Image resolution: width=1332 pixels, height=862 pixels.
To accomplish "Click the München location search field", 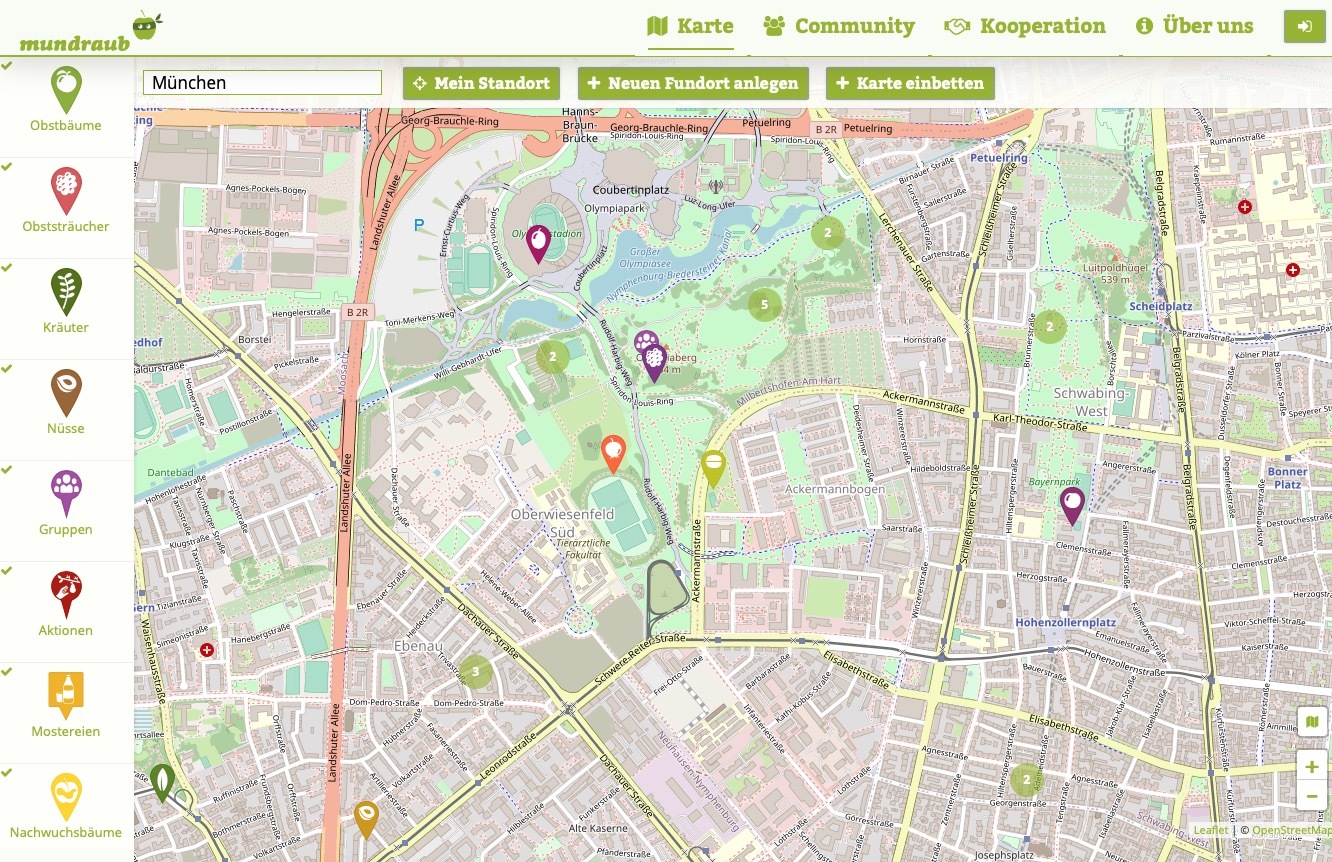I will click(x=262, y=83).
